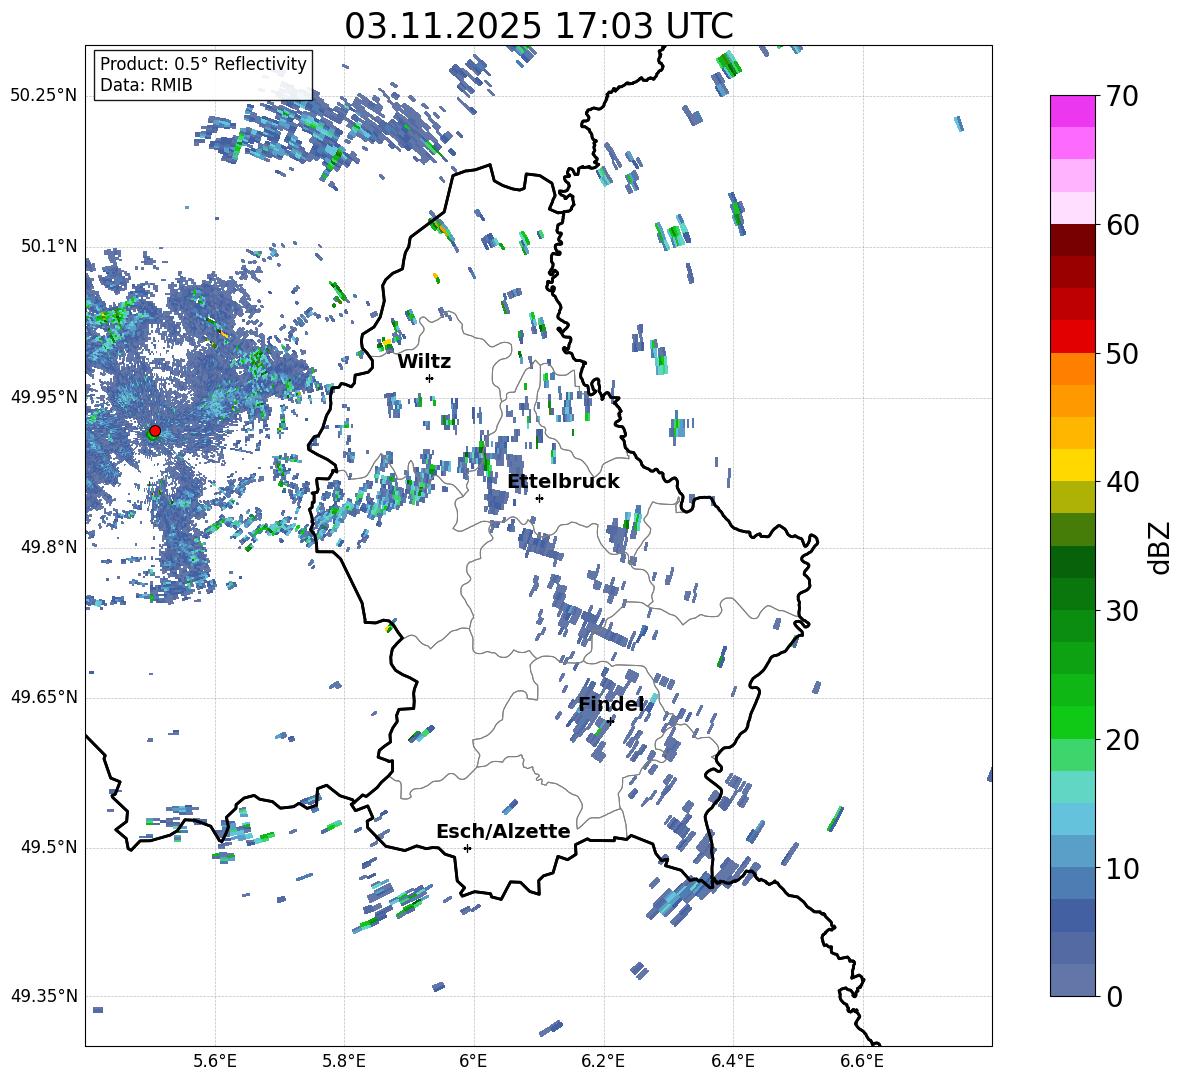Click the Ettelbruck station cross marker
Screen dimensions: 1184x1081
539,498
